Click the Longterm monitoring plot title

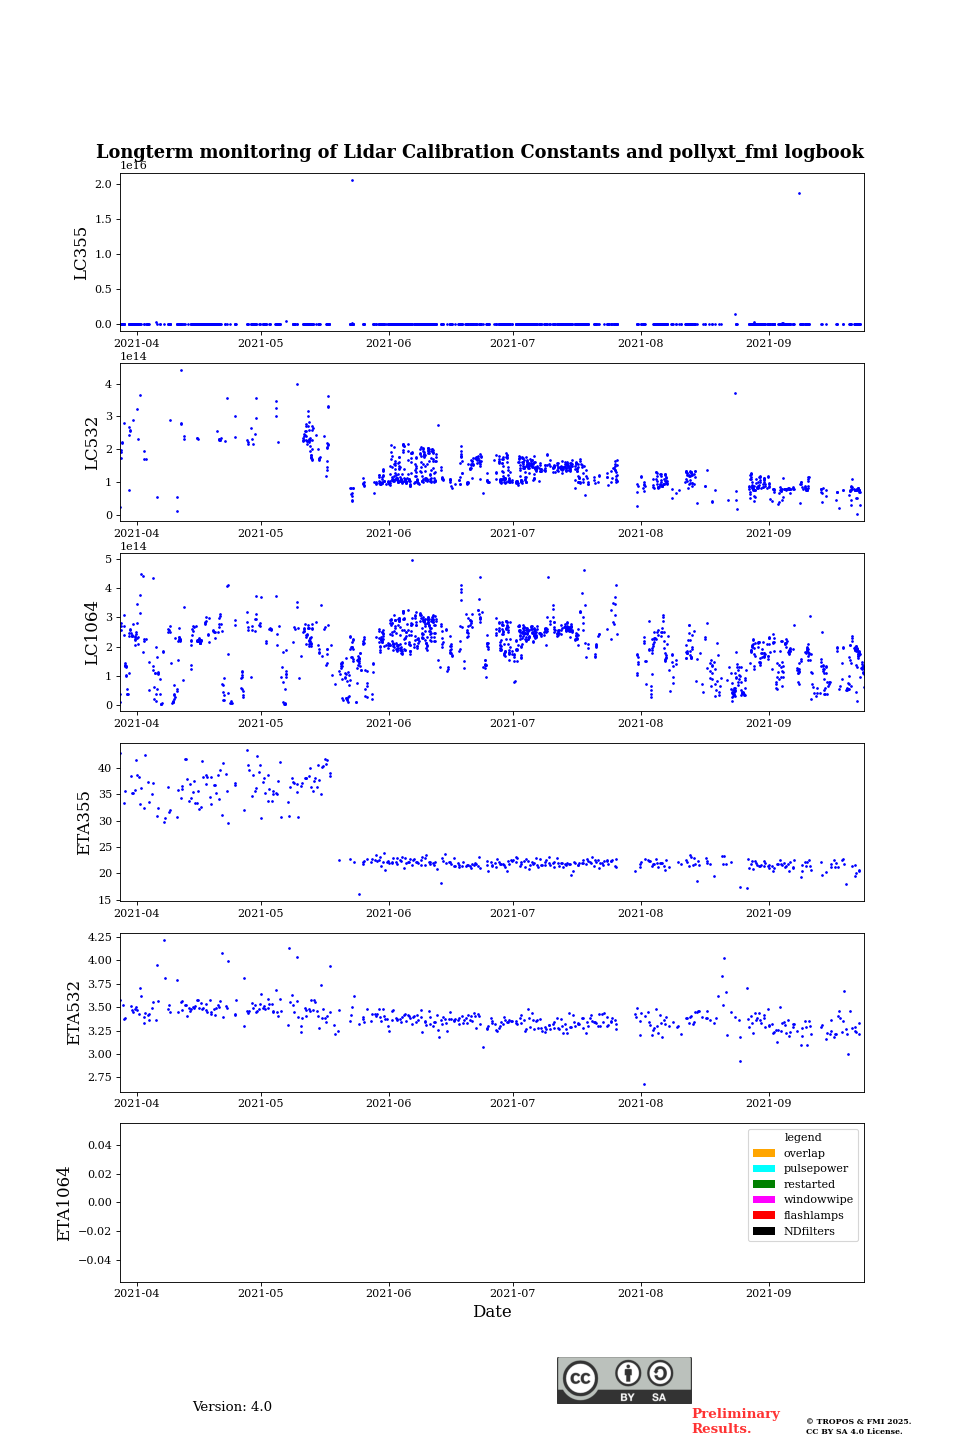click(x=480, y=152)
